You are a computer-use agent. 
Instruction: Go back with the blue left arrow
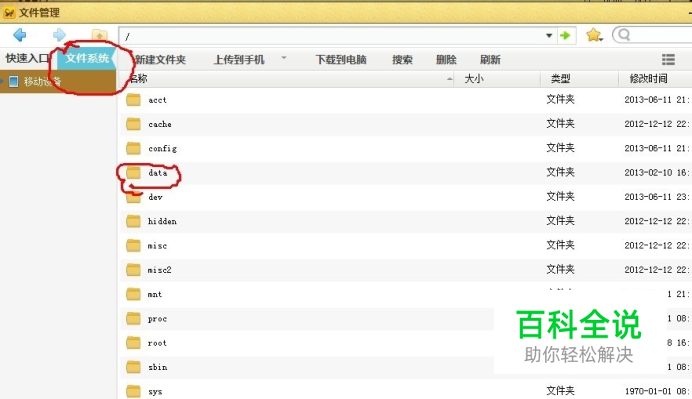(x=20, y=35)
